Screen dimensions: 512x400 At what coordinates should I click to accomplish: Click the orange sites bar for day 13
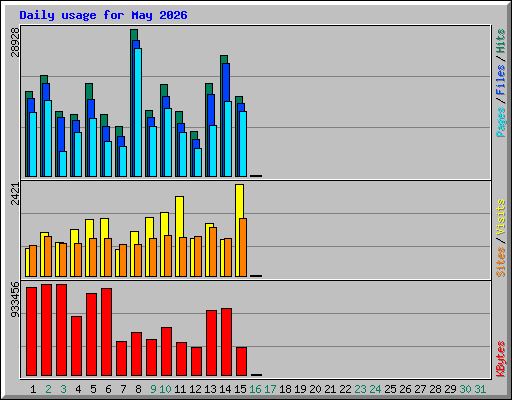(213, 252)
